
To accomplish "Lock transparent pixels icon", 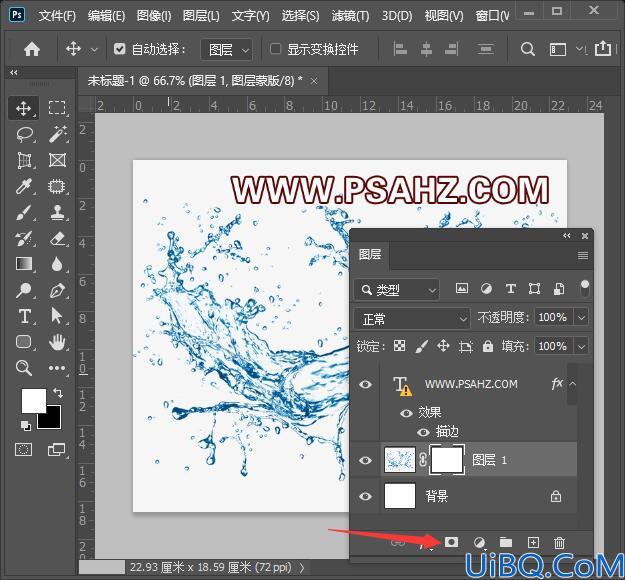I will point(399,346).
